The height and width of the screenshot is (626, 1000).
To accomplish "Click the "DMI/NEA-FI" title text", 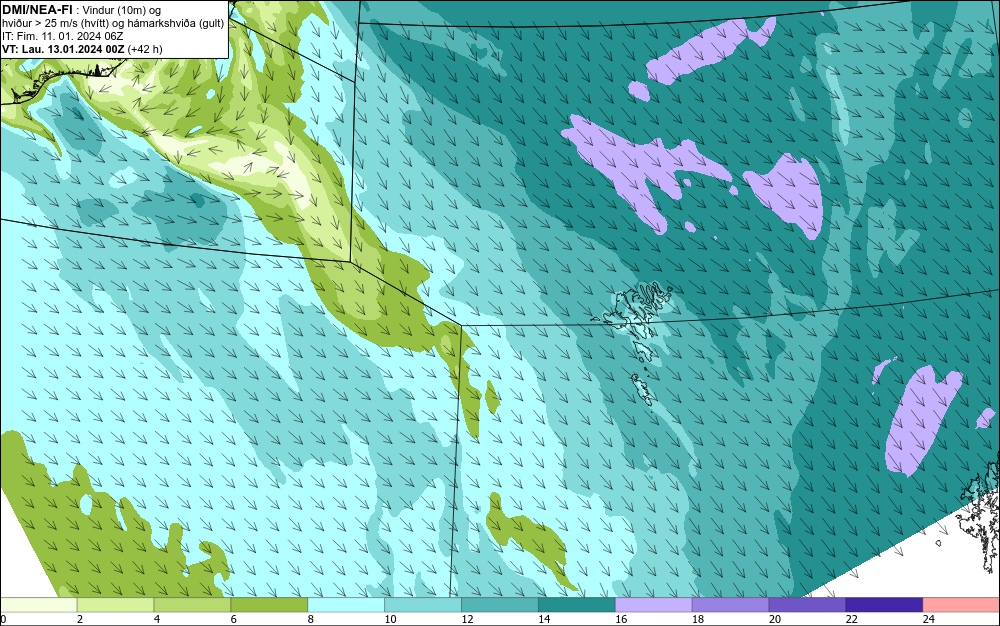I will click(x=37, y=10).
